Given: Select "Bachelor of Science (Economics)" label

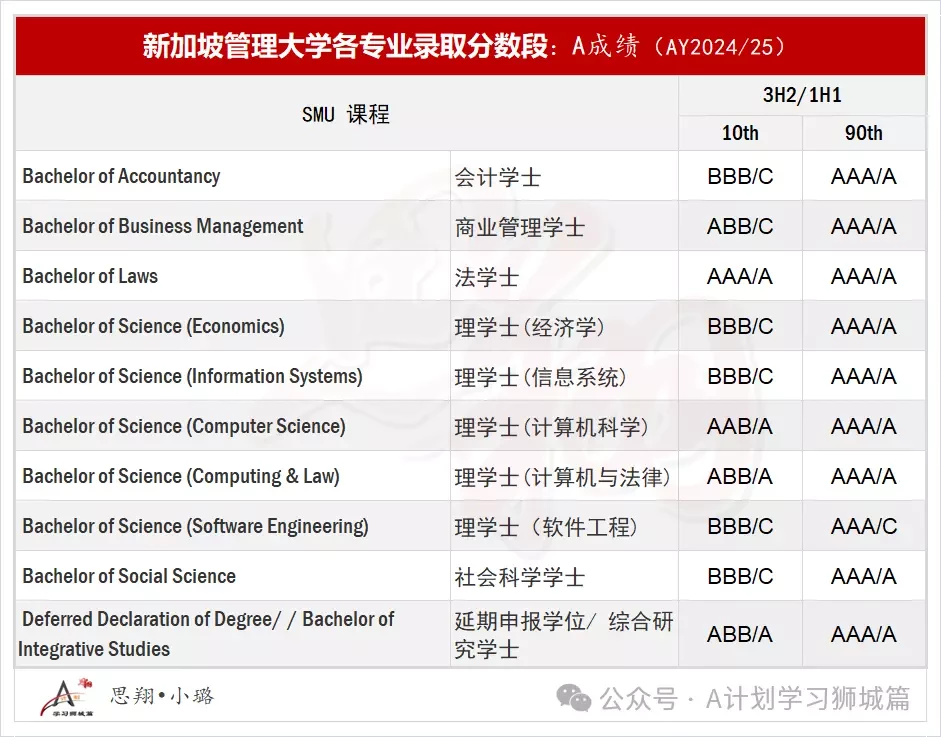Looking at the screenshot, I should pyautogui.click(x=154, y=326).
